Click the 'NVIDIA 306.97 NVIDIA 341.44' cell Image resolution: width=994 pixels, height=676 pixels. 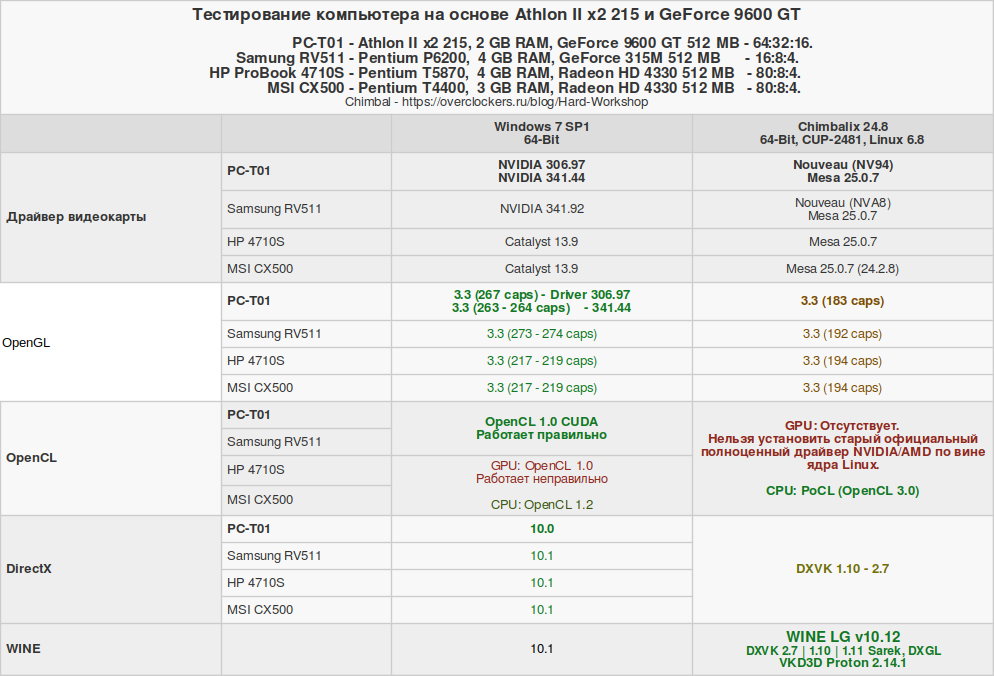click(x=541, y=171)
